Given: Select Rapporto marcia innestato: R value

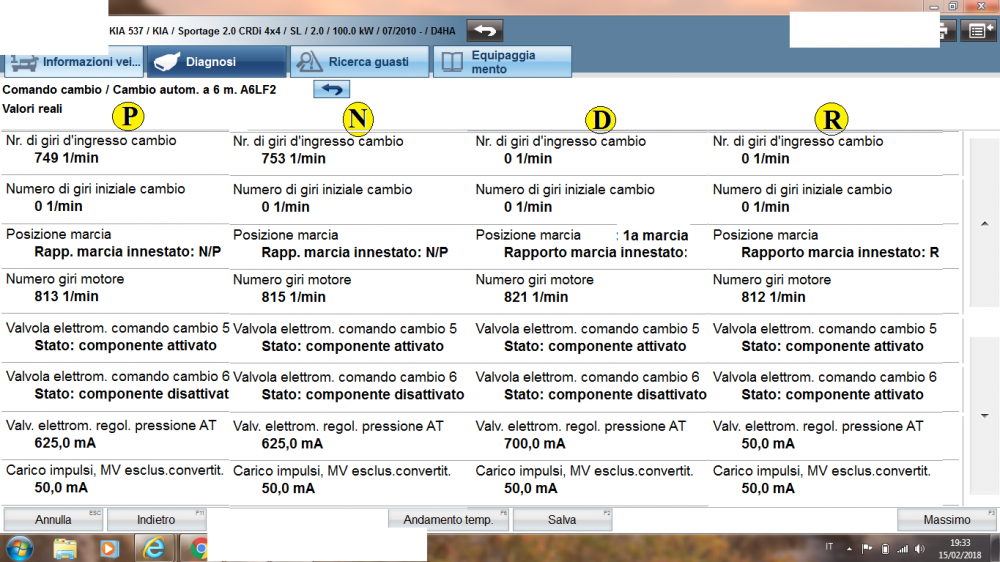Looking at the screenshot, I should click(840, 252).
